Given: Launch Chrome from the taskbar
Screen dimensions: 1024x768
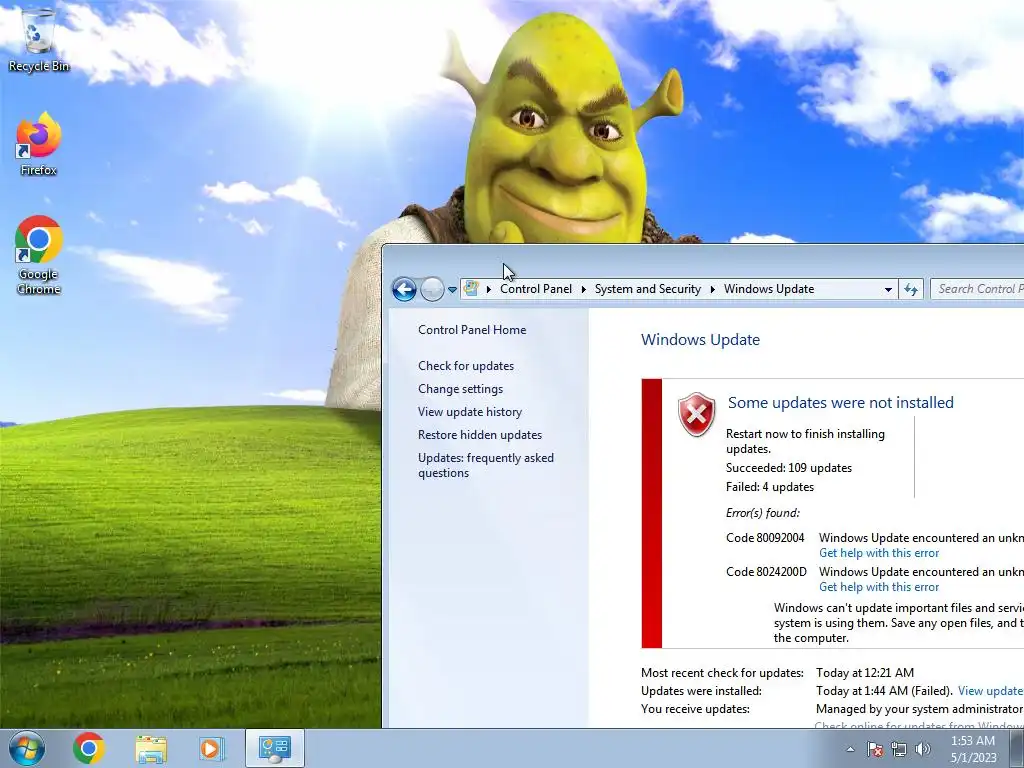Looking at the screenshot, I should click(x=89, y=748).
